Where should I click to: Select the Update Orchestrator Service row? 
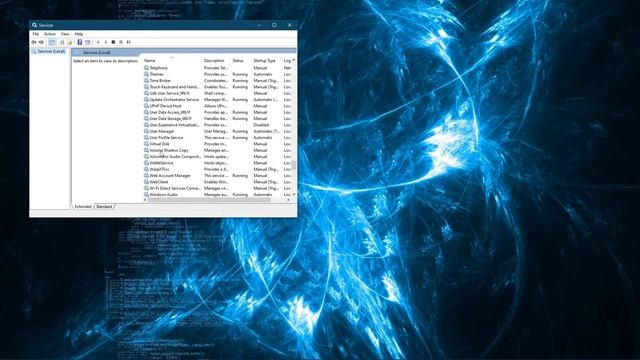pos(217,100)
